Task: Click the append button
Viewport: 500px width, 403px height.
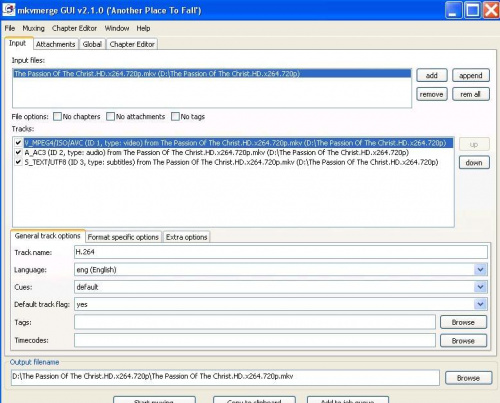Action: coord(471,75)
